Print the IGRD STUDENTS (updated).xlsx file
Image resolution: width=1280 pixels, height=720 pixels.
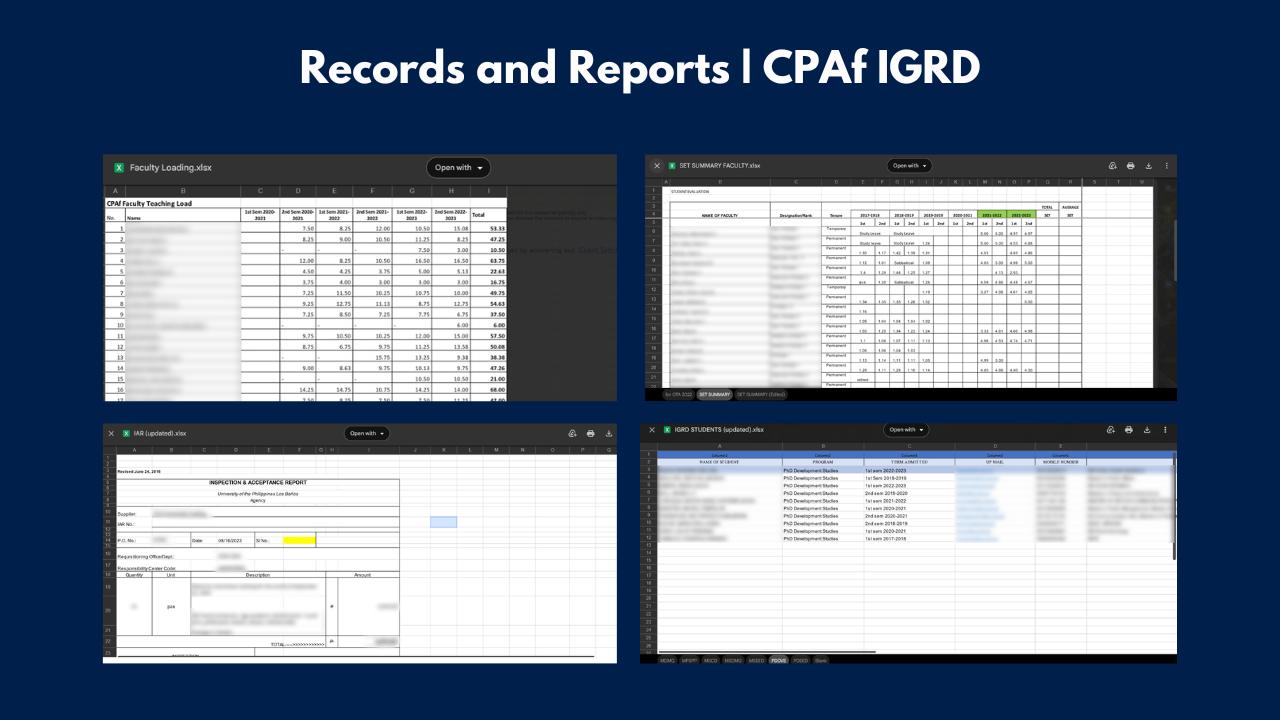[x=1130, y=430]
